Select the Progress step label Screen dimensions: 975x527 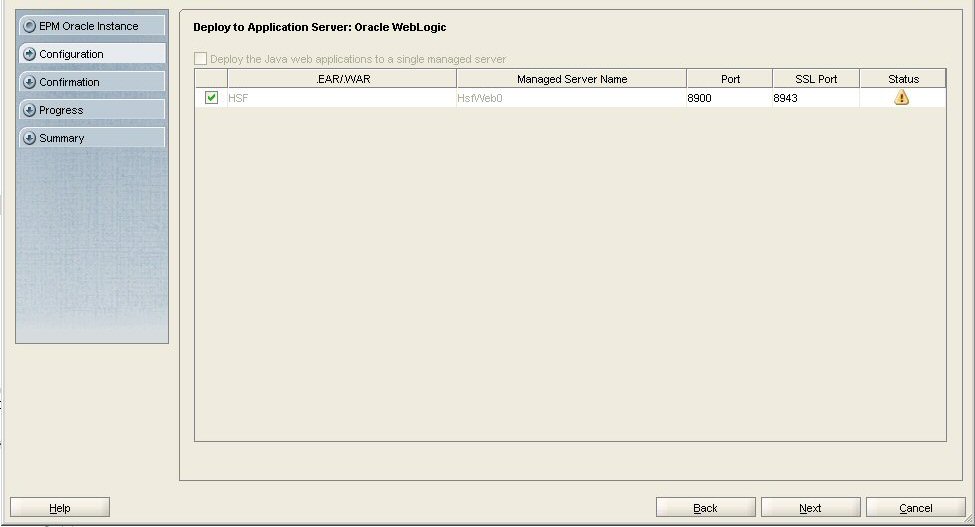pos(61,110)
